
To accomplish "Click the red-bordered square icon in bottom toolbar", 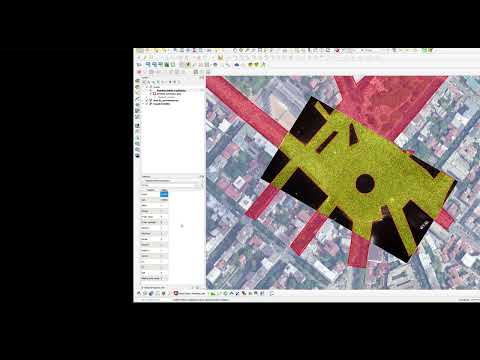I will pos(176,293).
